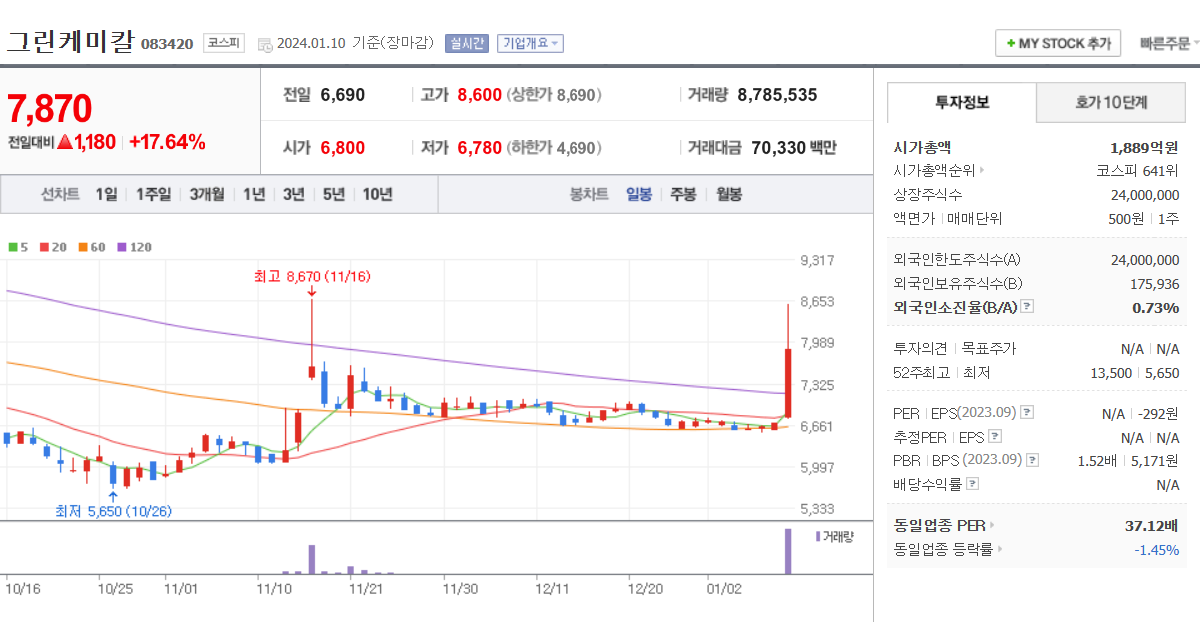1202x622 pixels.
Task: Expand the 기업개요 dropdown
Action: pyautogui.click(x=530, y=43)
